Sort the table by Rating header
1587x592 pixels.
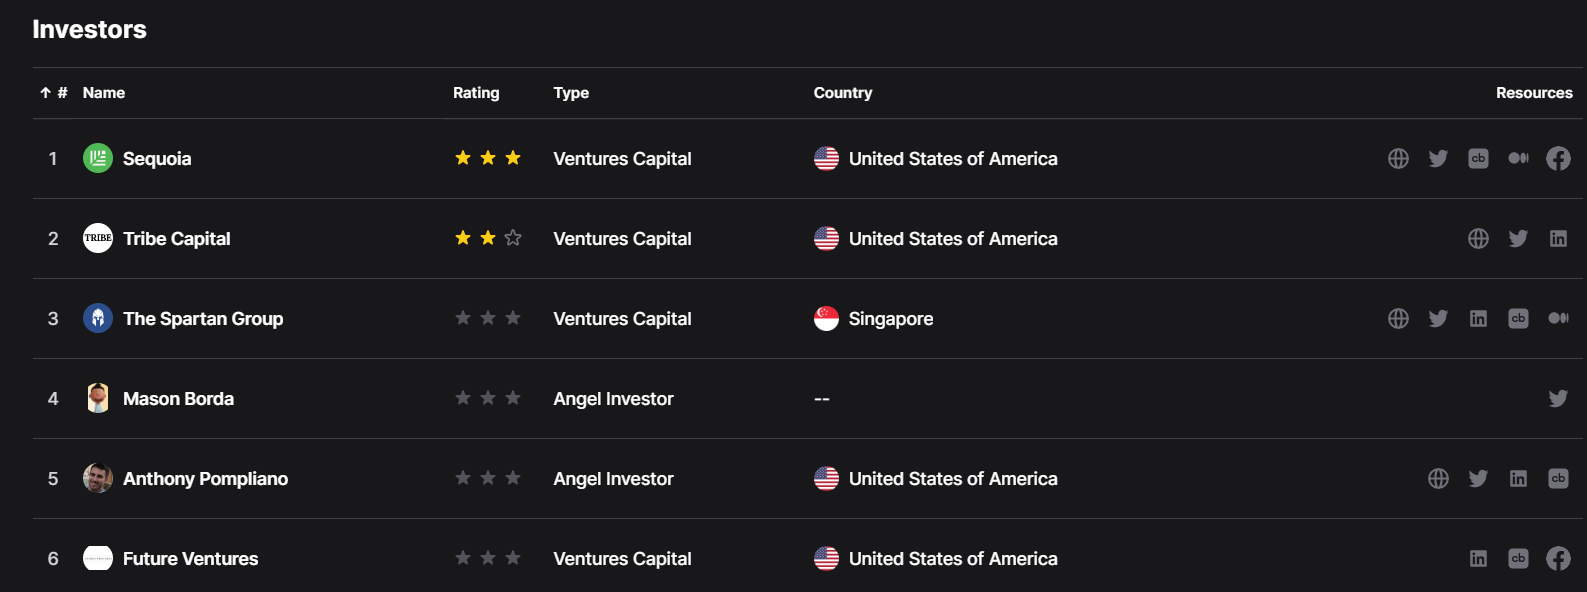(476, 93)
